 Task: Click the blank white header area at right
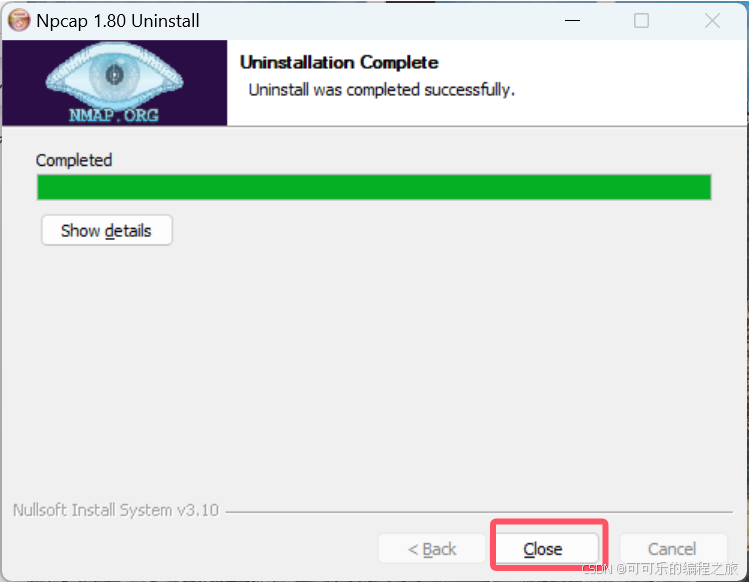631,82
